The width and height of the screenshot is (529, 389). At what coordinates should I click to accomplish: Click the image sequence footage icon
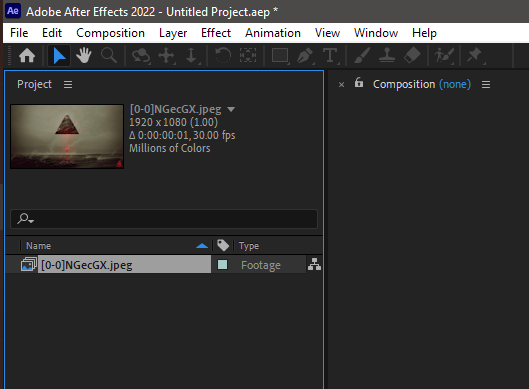click(29, 265)
